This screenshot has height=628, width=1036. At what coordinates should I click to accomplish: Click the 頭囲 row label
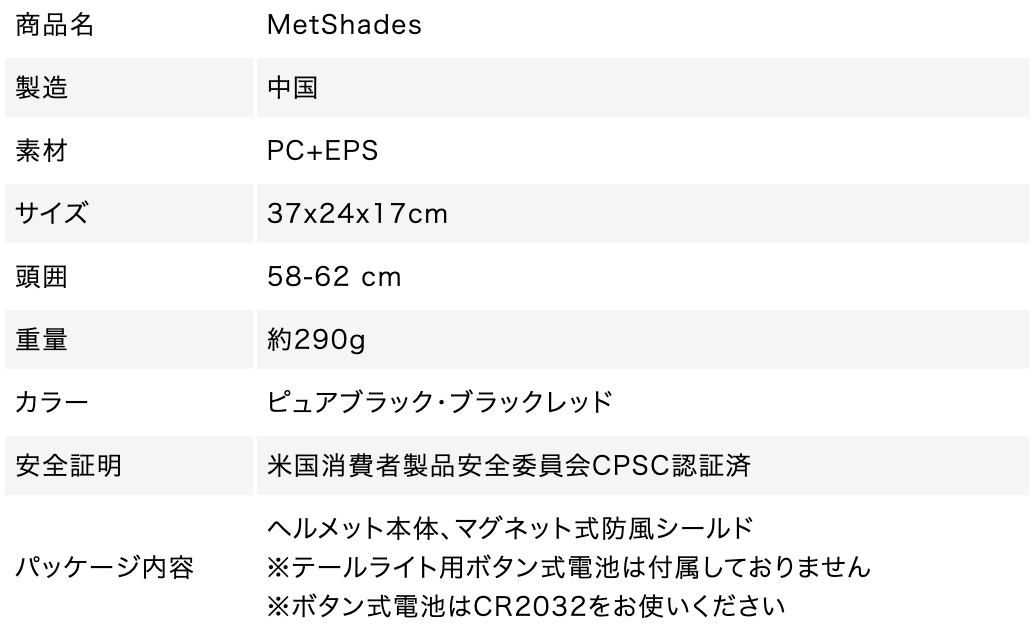pyautogui.click(x=42, y=276)
